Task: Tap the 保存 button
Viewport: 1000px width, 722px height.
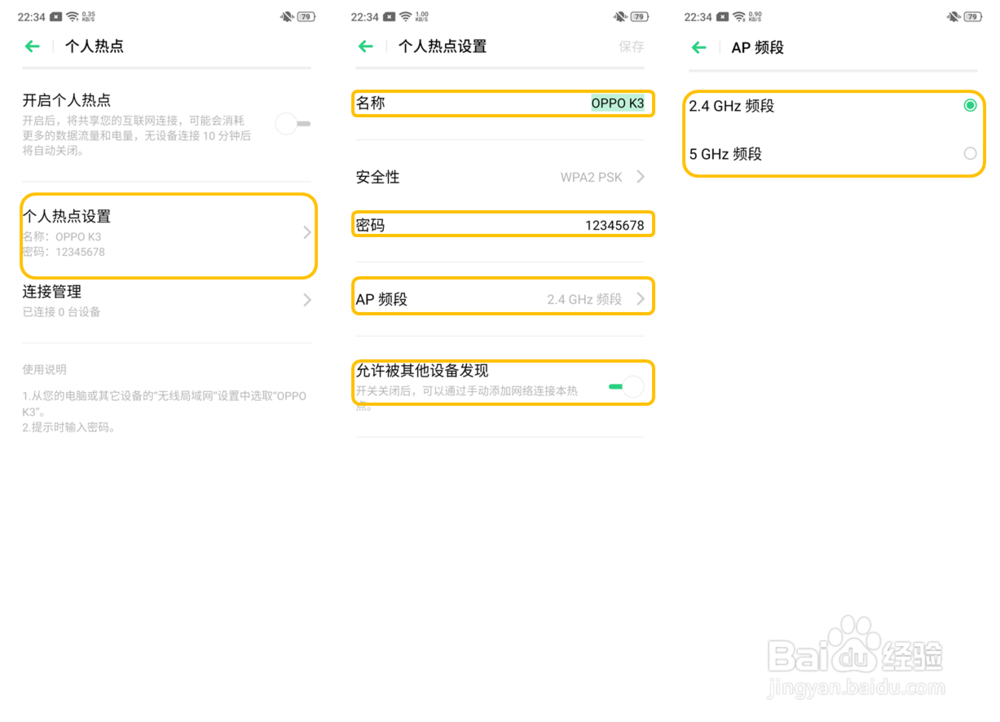Action: click(631, 46)
